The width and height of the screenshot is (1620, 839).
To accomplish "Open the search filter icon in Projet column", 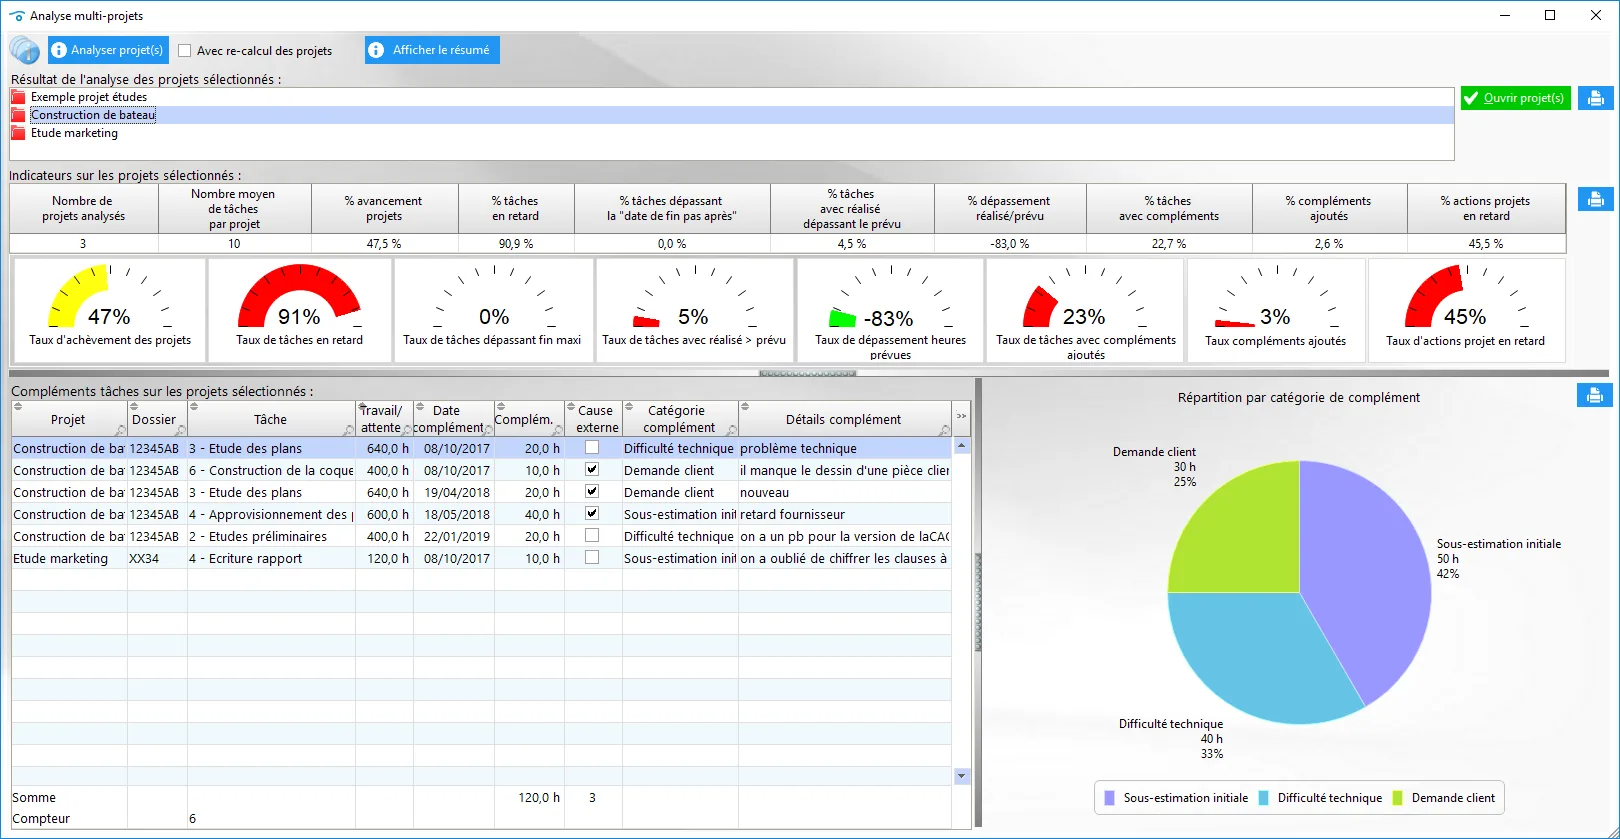I will (x=121, y=431).
